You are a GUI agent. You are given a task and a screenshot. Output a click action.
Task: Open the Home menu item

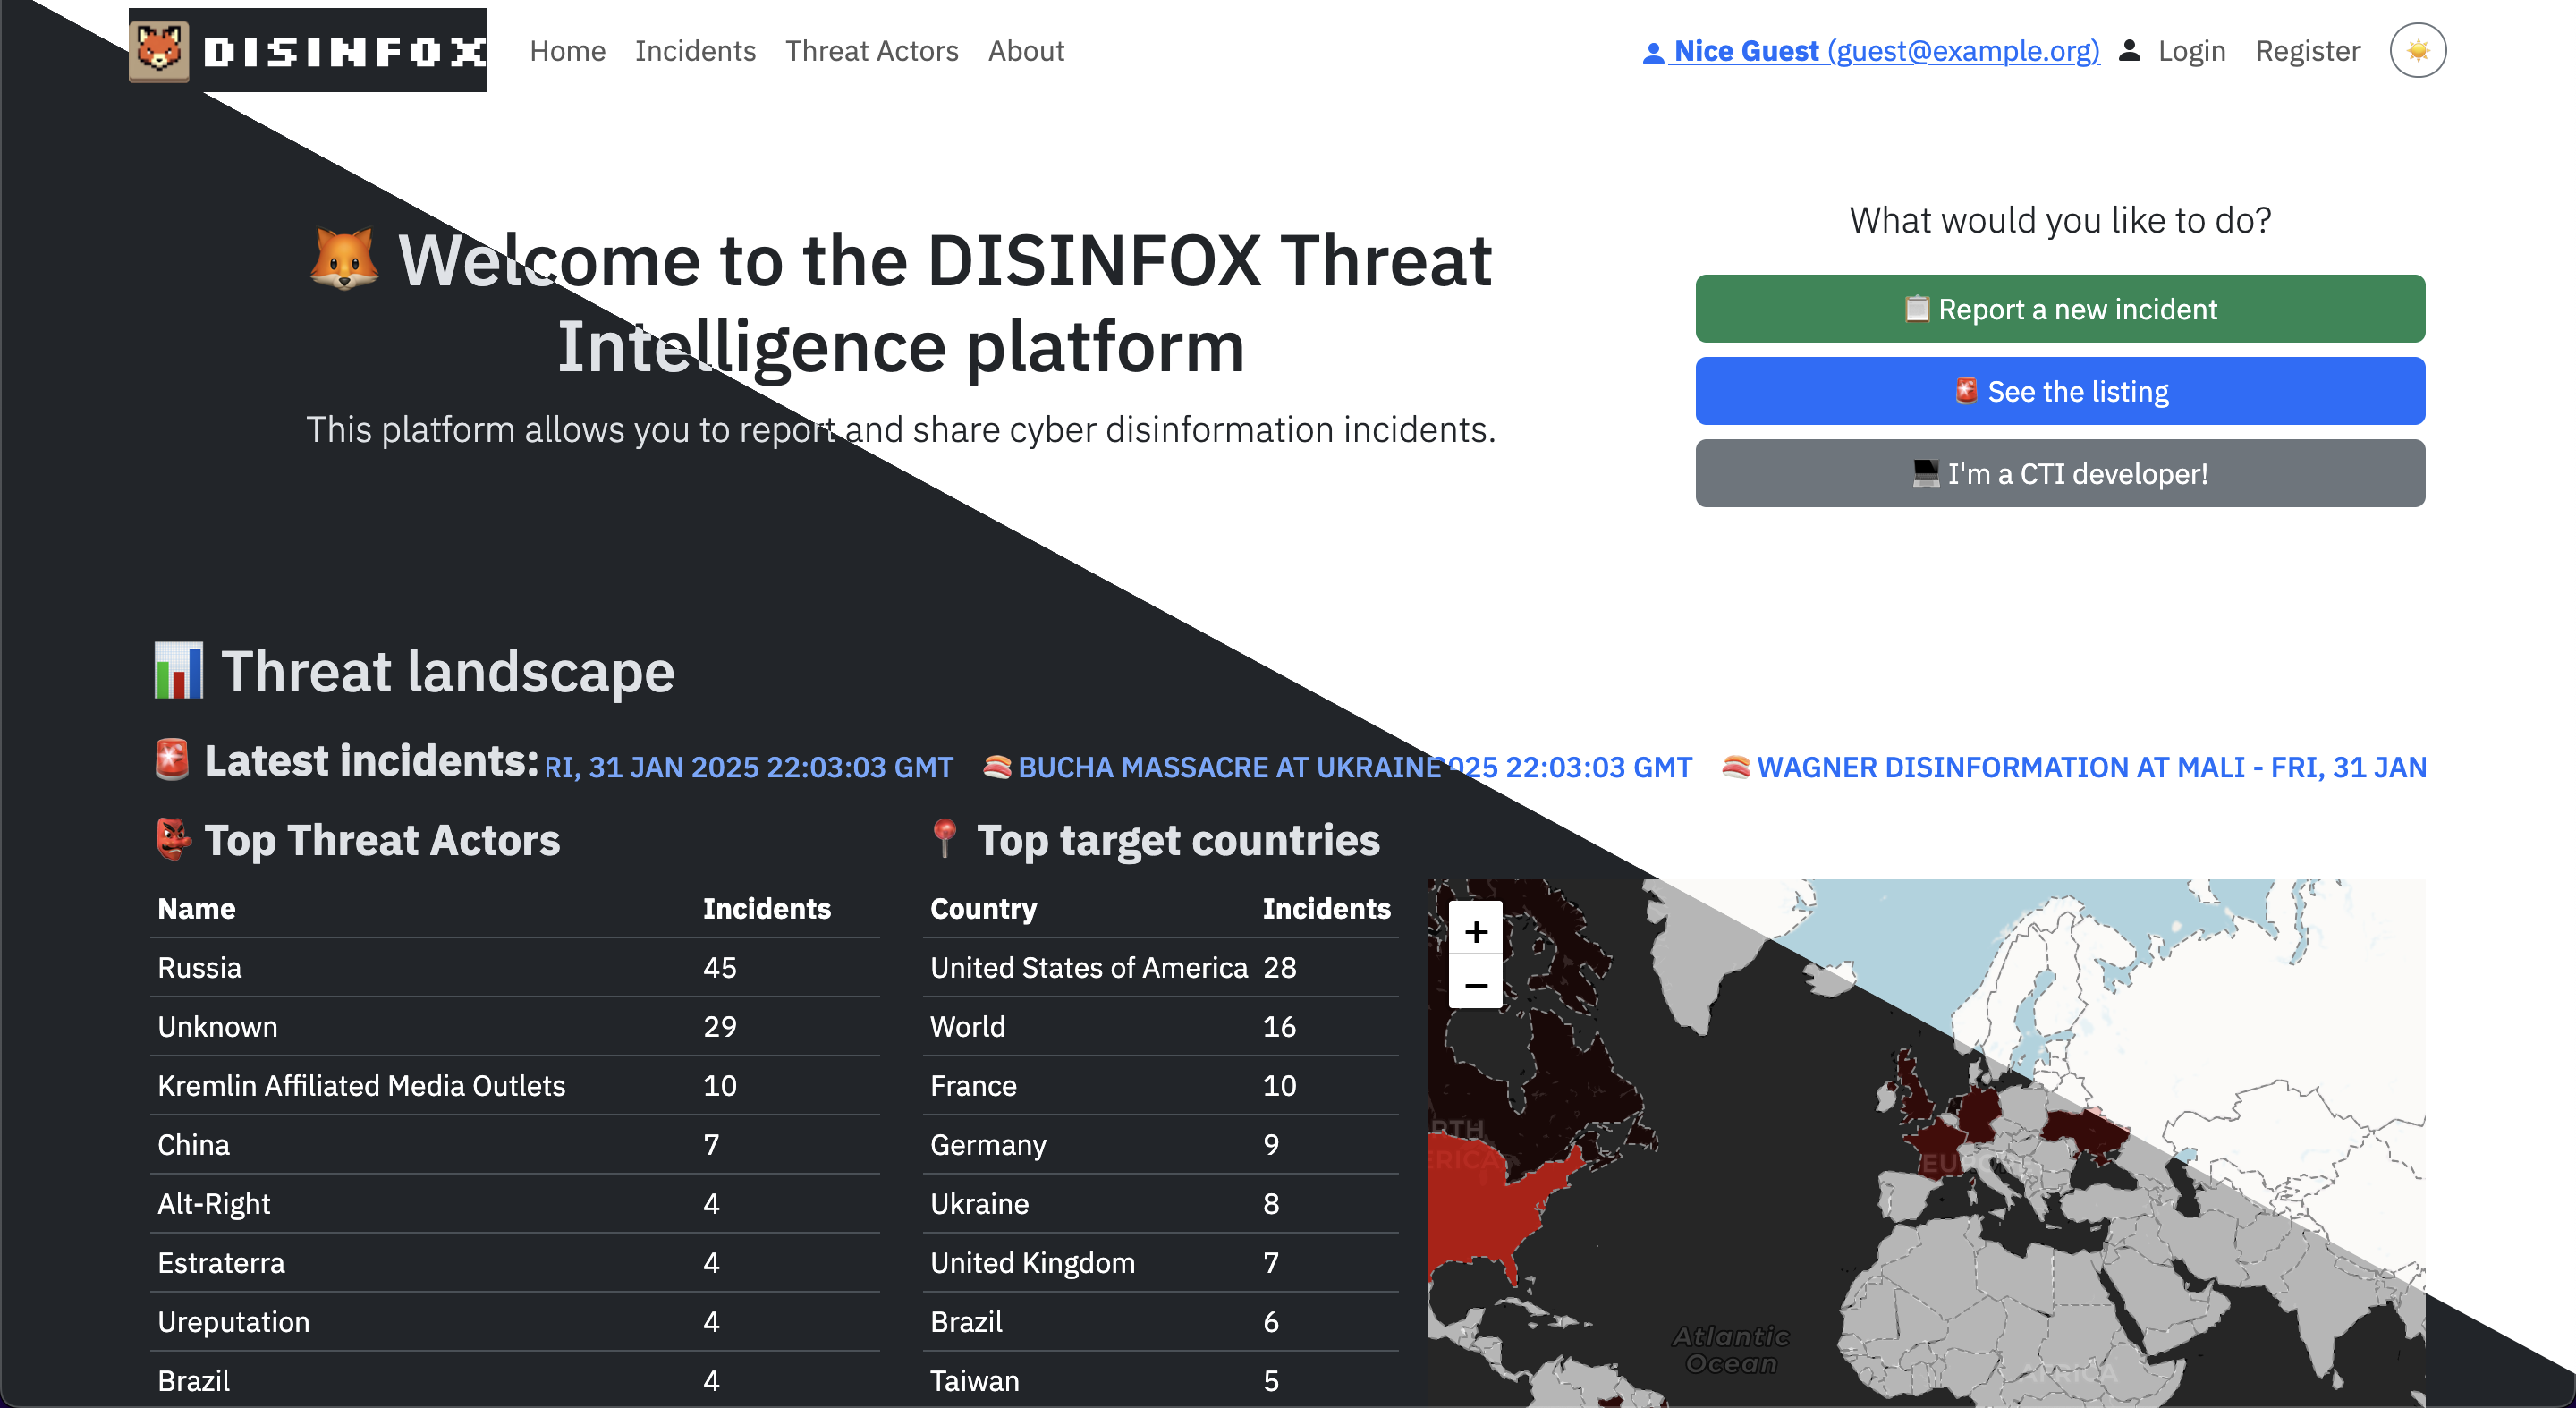pyautogui.click(x=567, y=50)
